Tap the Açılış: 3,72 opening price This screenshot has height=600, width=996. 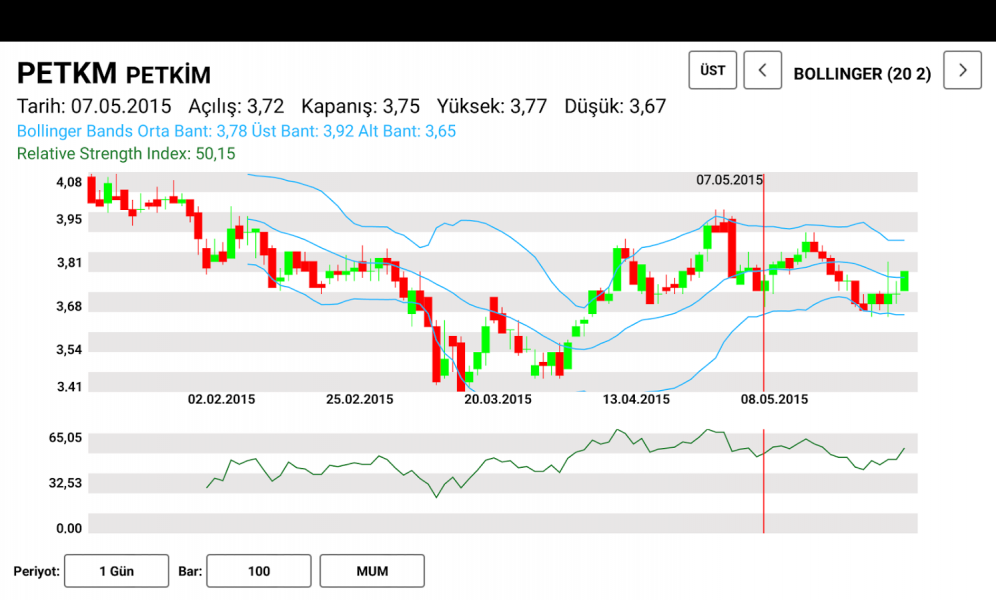click(x=236, y=106)
